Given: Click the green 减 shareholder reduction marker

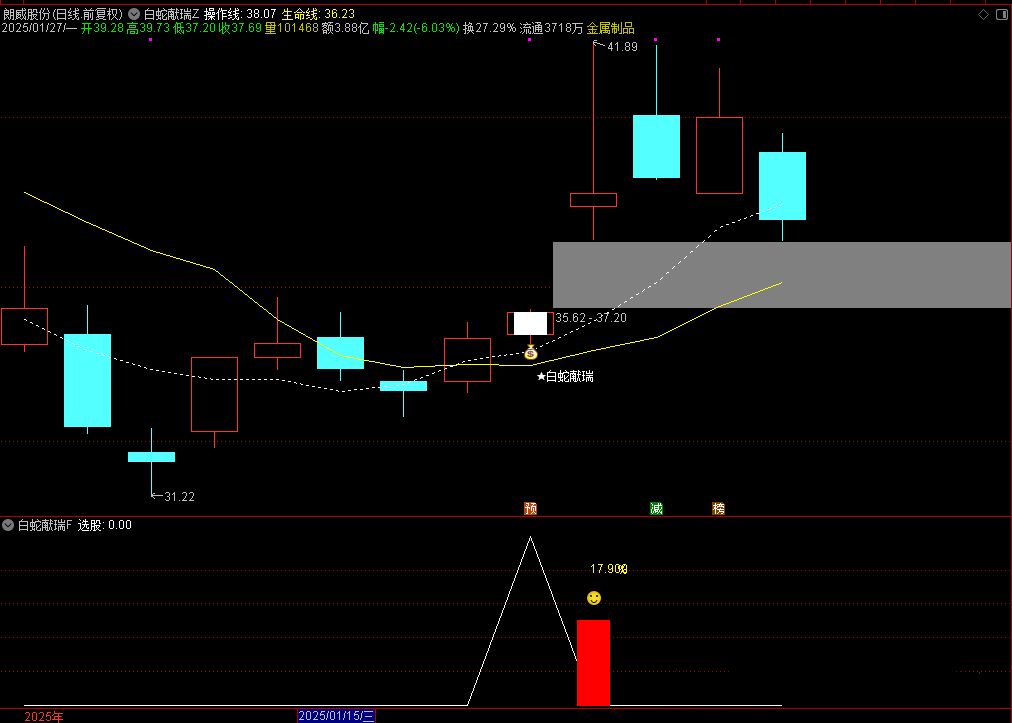Looking at the screenshot, I should click(656, 509).
